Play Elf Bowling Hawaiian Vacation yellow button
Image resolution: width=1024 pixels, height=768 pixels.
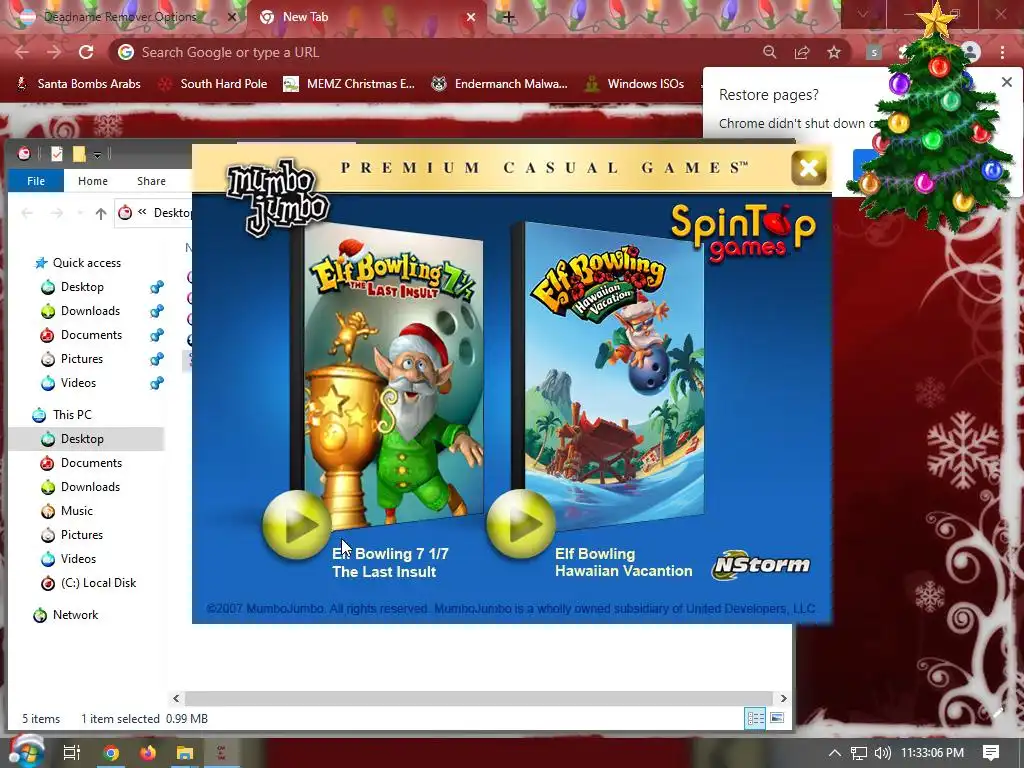click(520, 524)
